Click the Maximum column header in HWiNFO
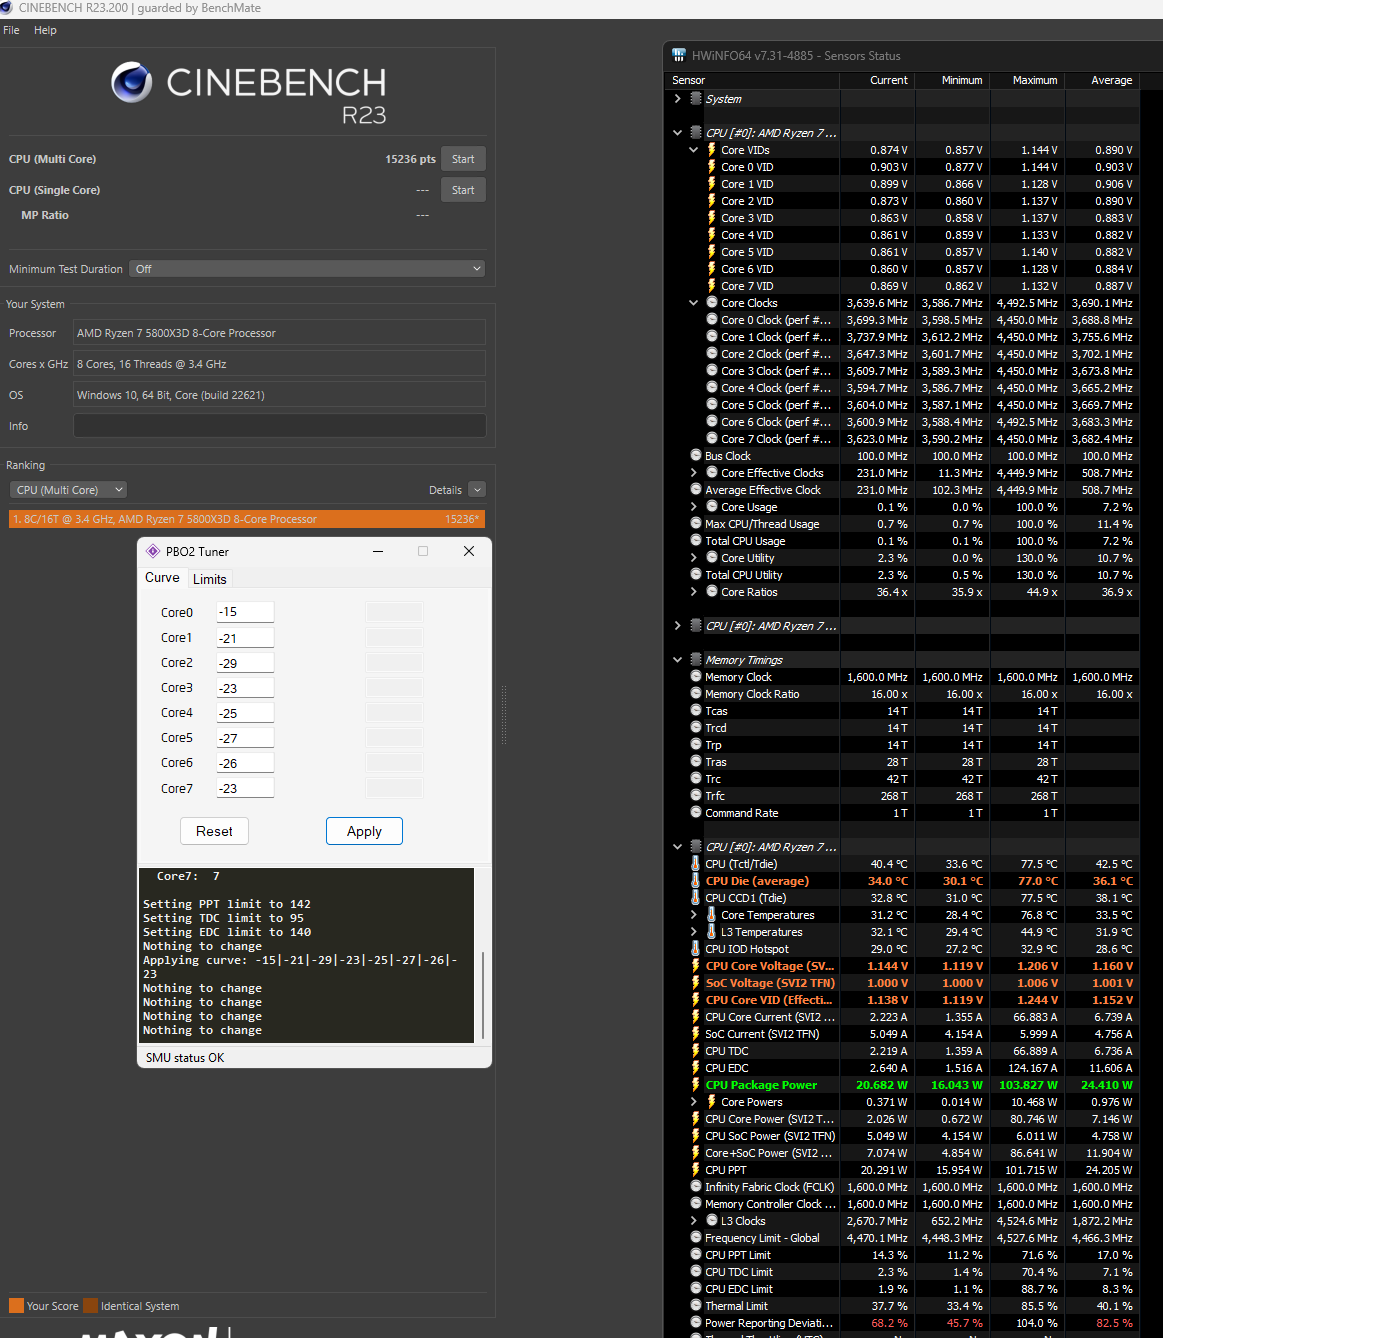The height and width of the screenshot is (1338, 1384). 1027,80
